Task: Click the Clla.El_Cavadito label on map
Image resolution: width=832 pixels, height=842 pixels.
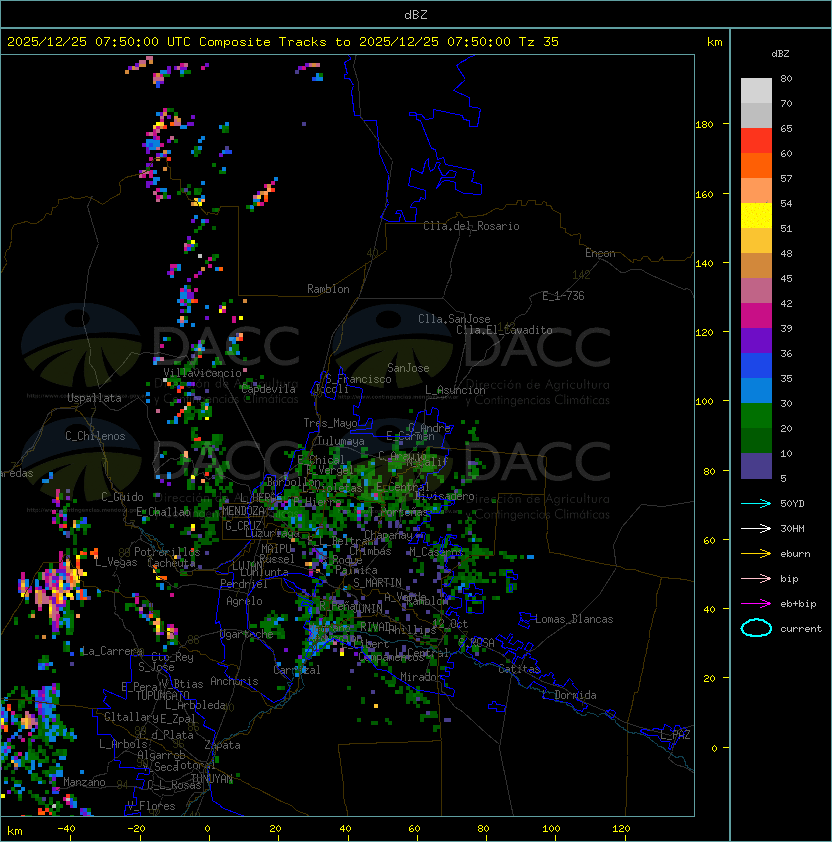Action: (x=504, y=330)
